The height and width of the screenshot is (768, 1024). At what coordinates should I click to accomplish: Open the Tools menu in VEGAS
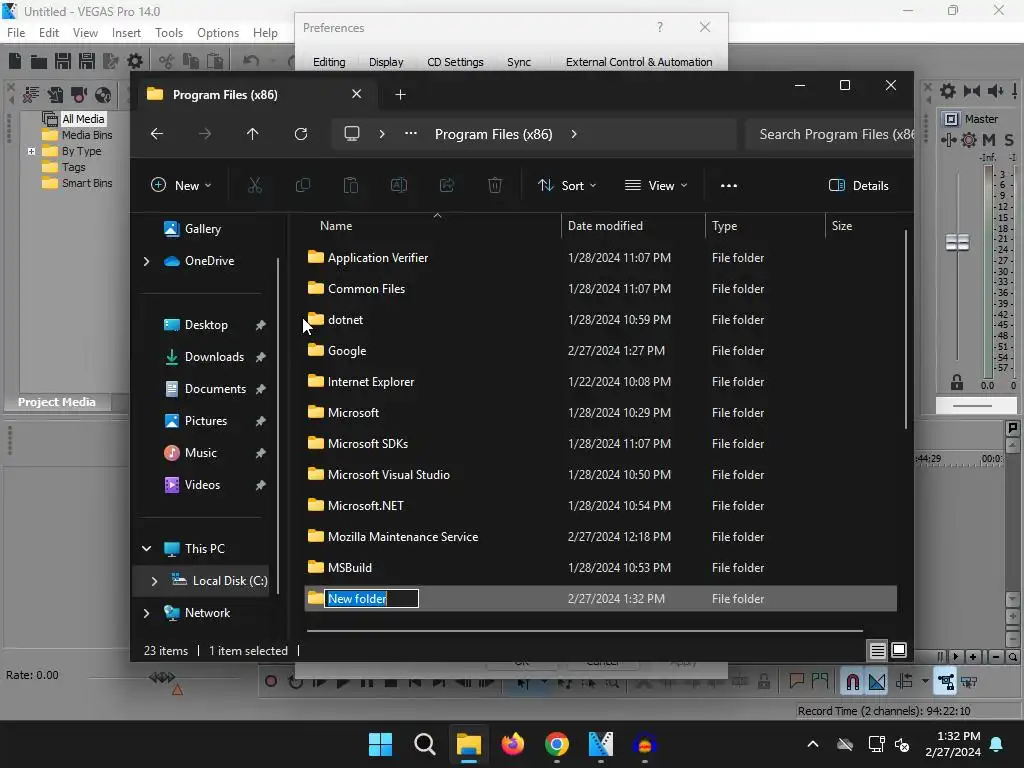(x=168, y=33)
